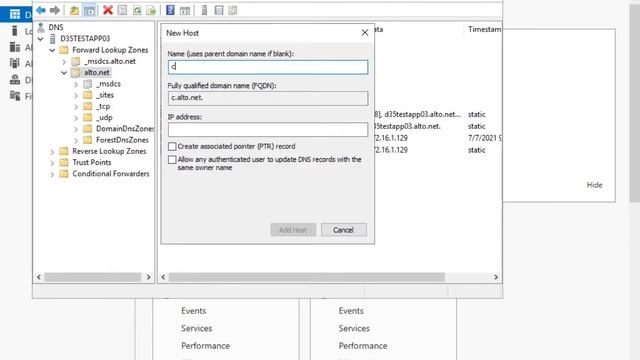Click the green Refresh toolbar icon
The image size is (640, 360).
tap(137, 10)
